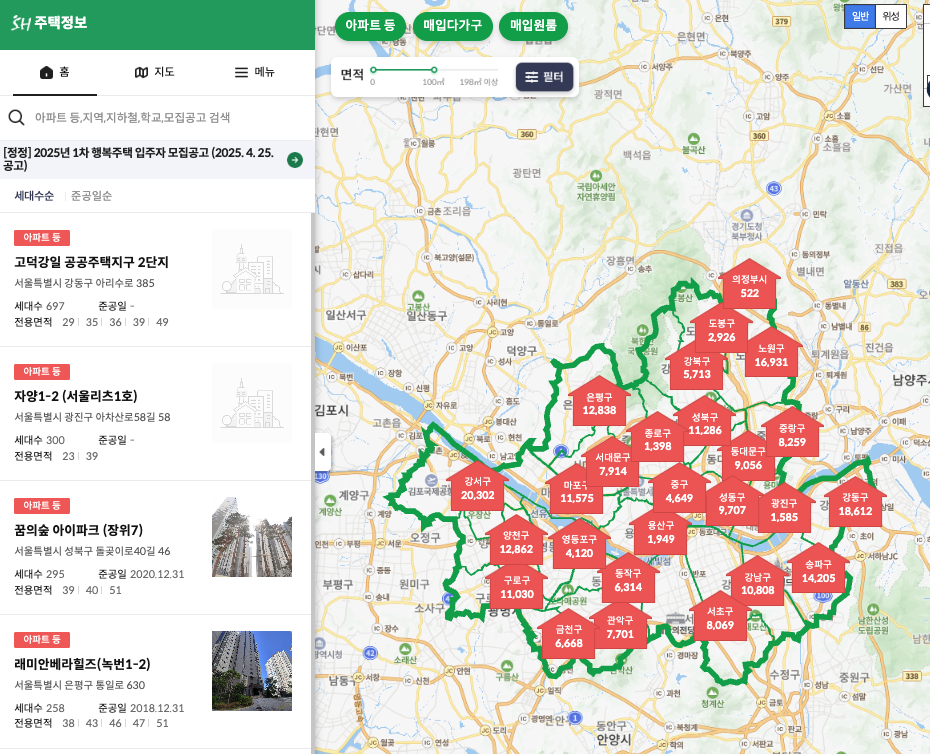Select the 노원구 16,931 district marker
Screen dimensions: 930x754
click(x=771, y=357)
